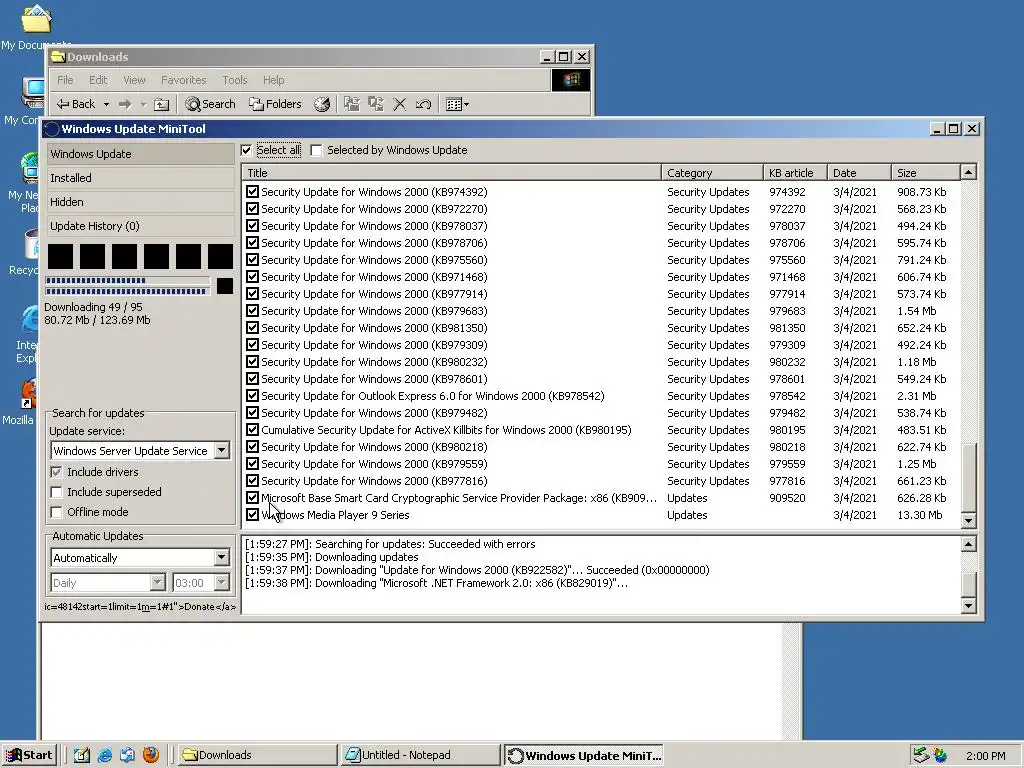Open the Back history dropdown arrow in the Downloads window
This screenshot has height=768, width=1024.
point(106,104)
